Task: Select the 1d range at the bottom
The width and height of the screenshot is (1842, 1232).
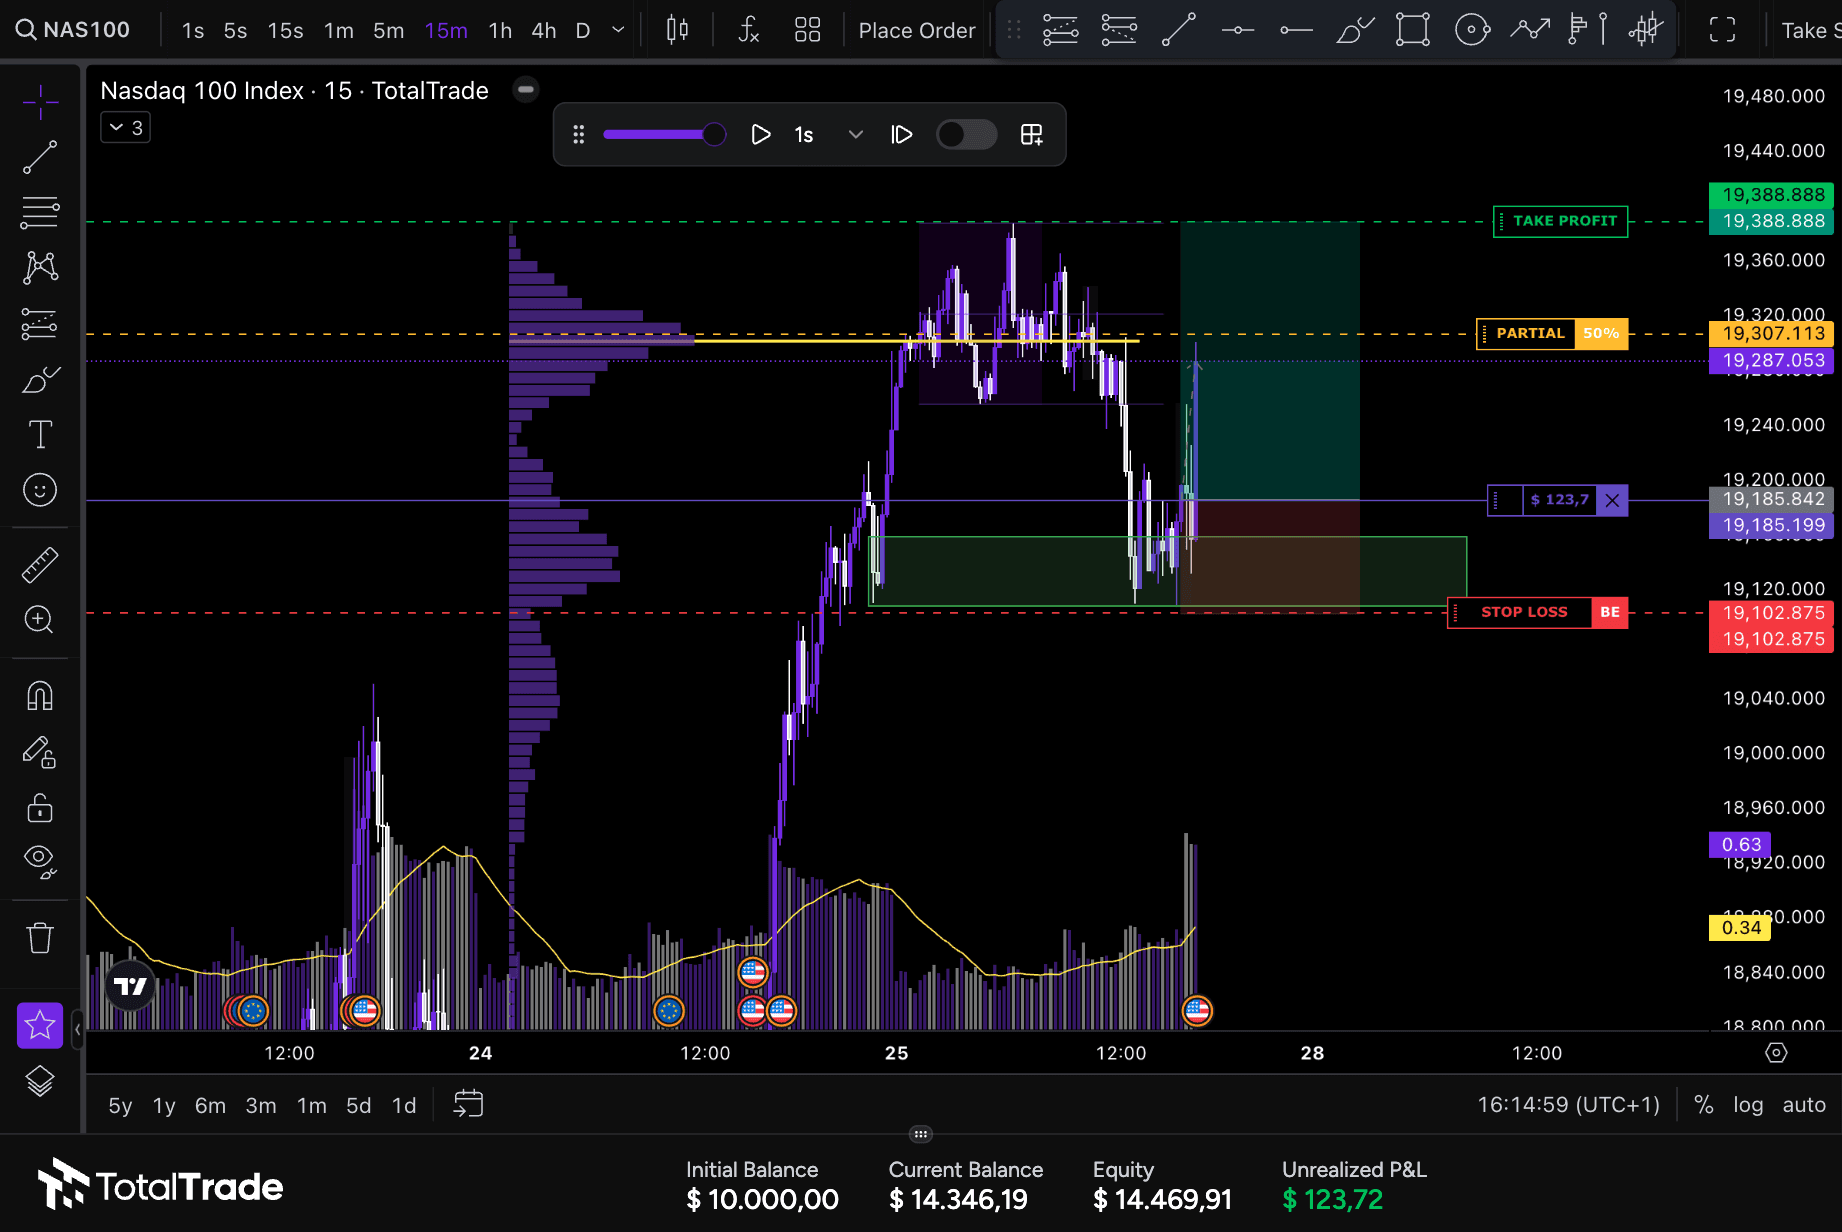Action: pos(404,1105)
